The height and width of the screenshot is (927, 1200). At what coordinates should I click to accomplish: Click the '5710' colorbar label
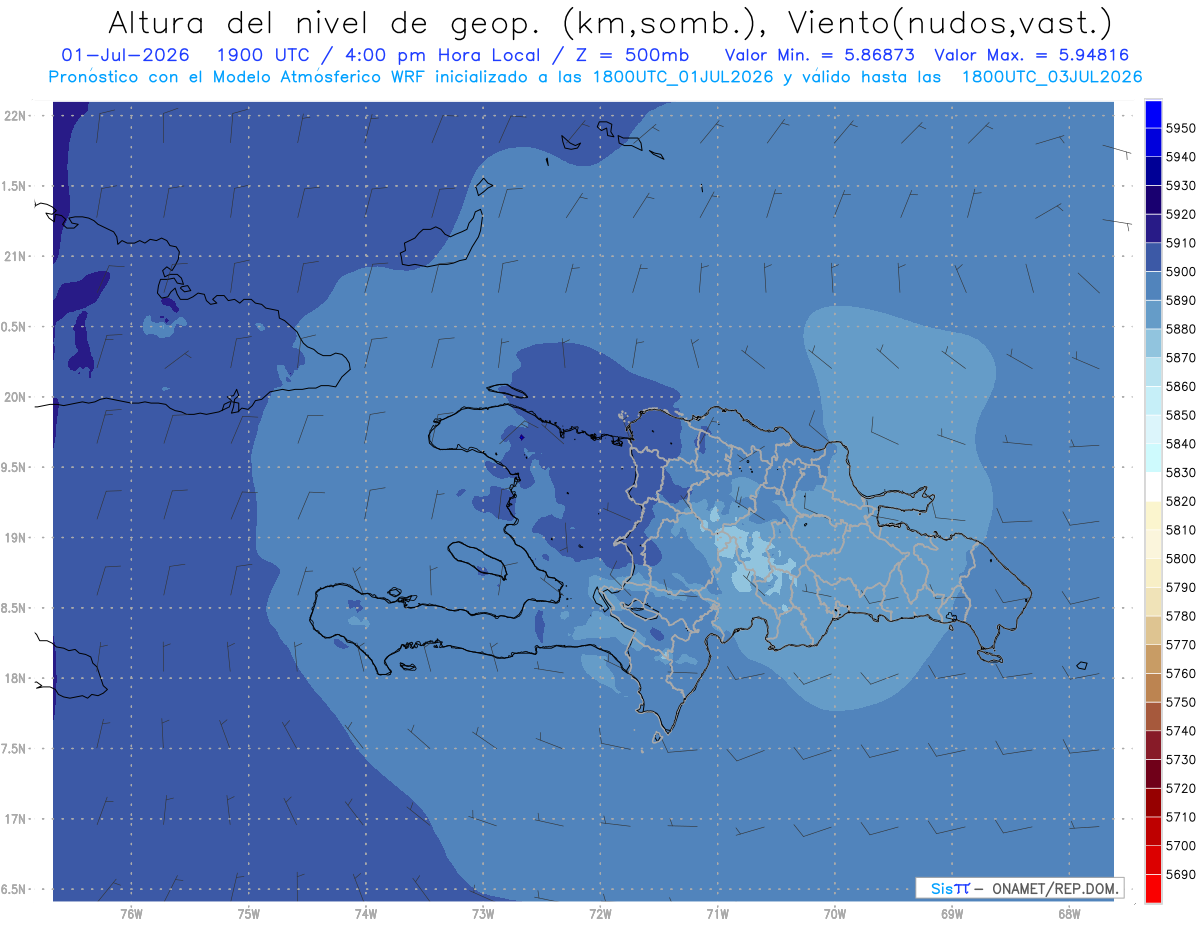tap(1180, 817)
